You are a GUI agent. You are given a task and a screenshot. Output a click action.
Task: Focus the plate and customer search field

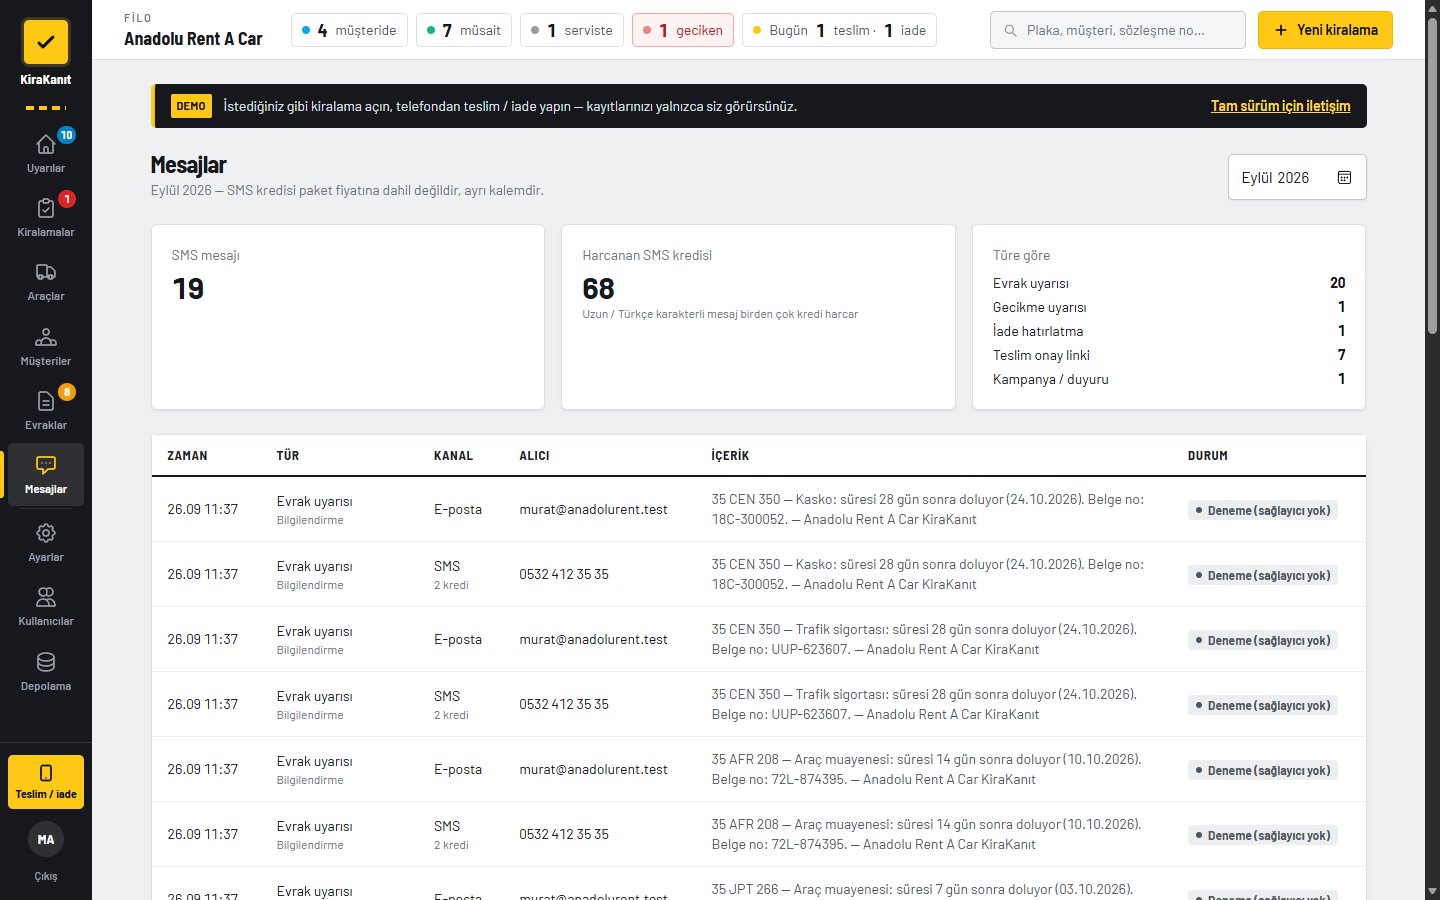pyautogui.click(x=1118, y=30)
